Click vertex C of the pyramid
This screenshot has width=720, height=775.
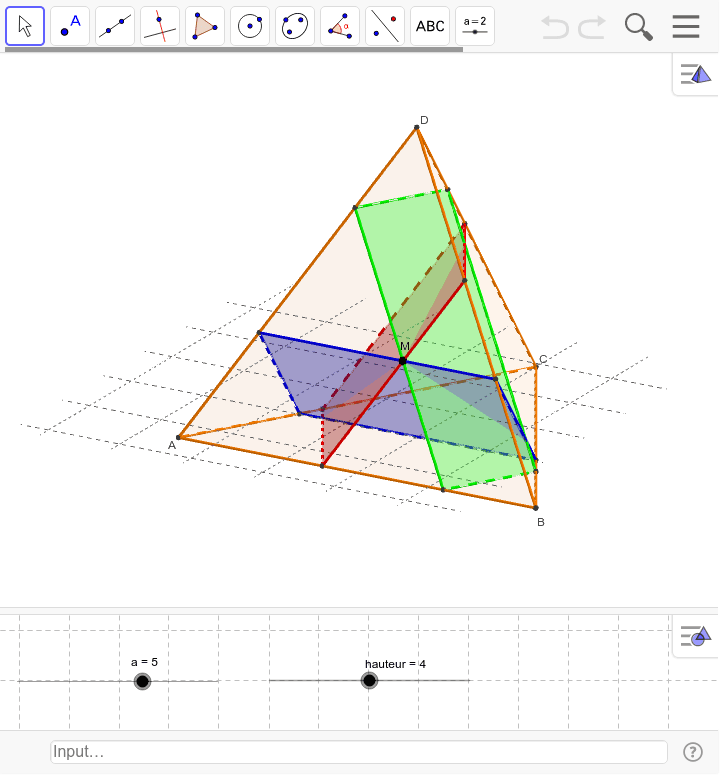click(537, 366)
